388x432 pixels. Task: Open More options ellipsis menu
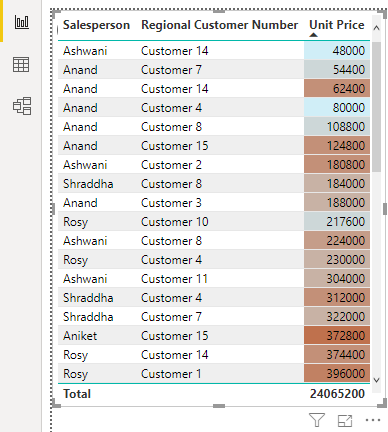click(373, 420)
